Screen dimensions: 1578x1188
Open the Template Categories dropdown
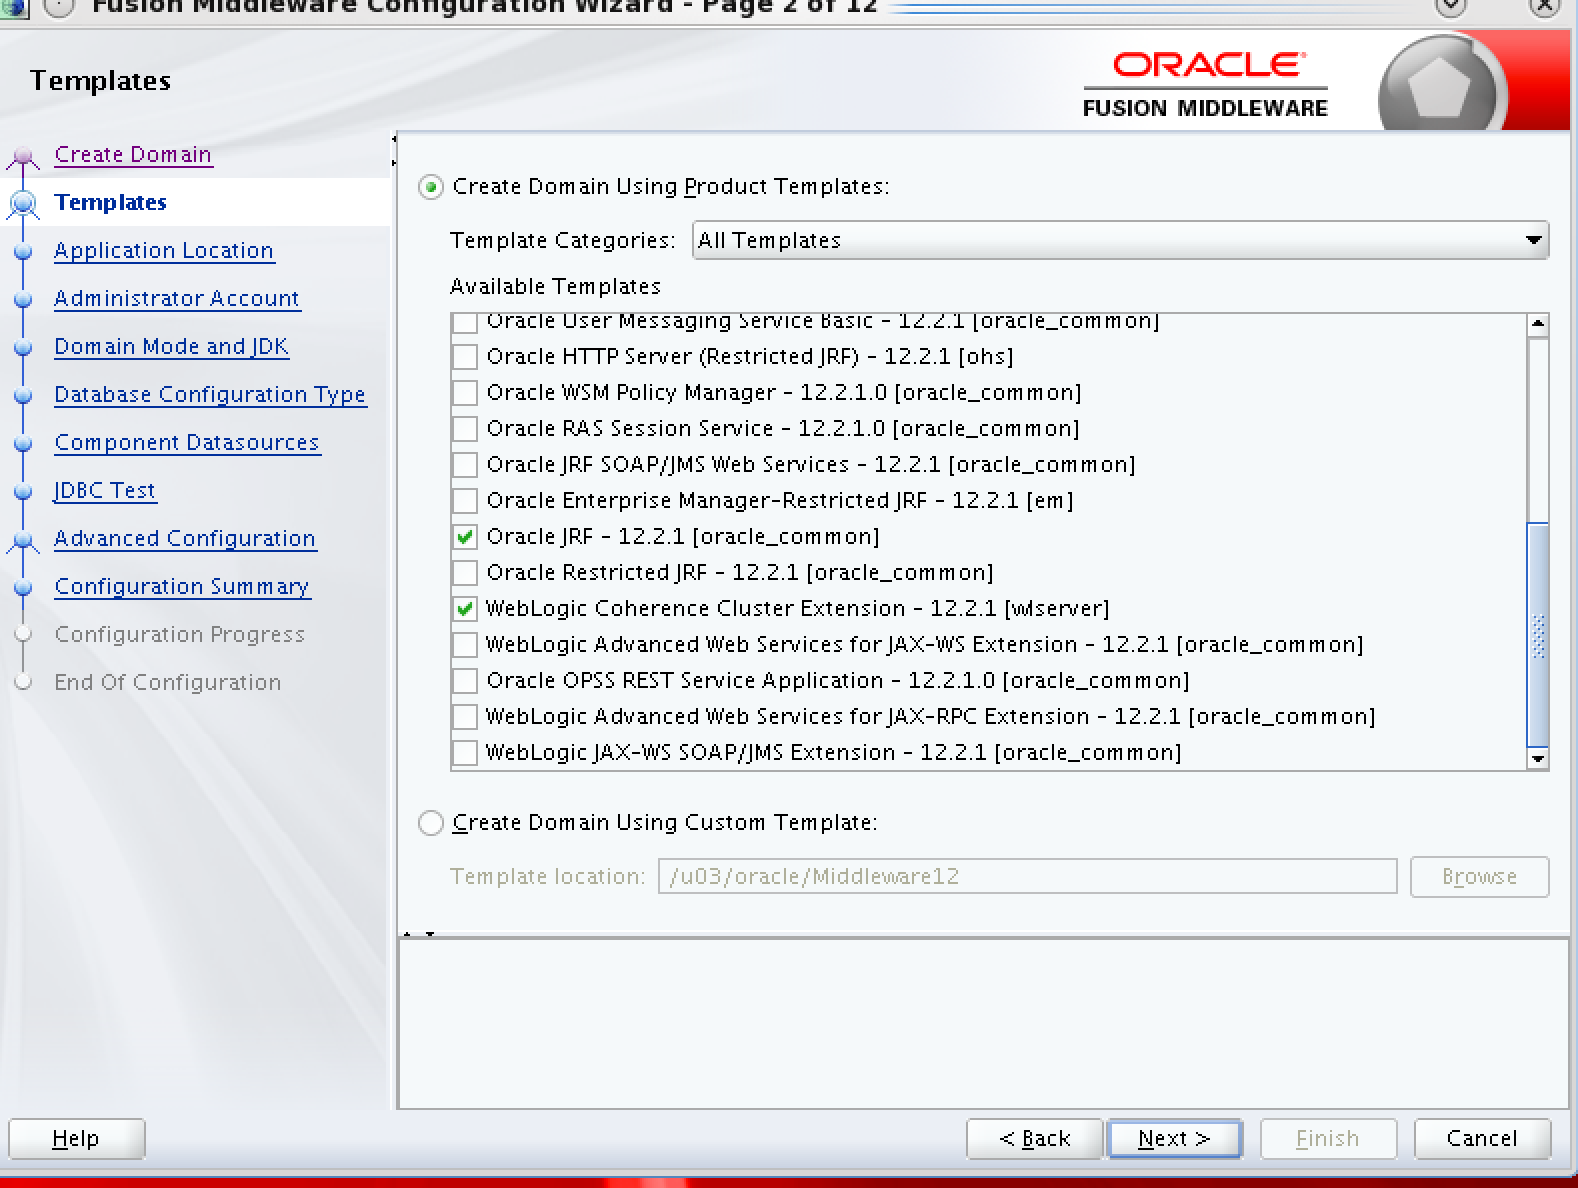pyautogui.click(x=1119, y=241)
